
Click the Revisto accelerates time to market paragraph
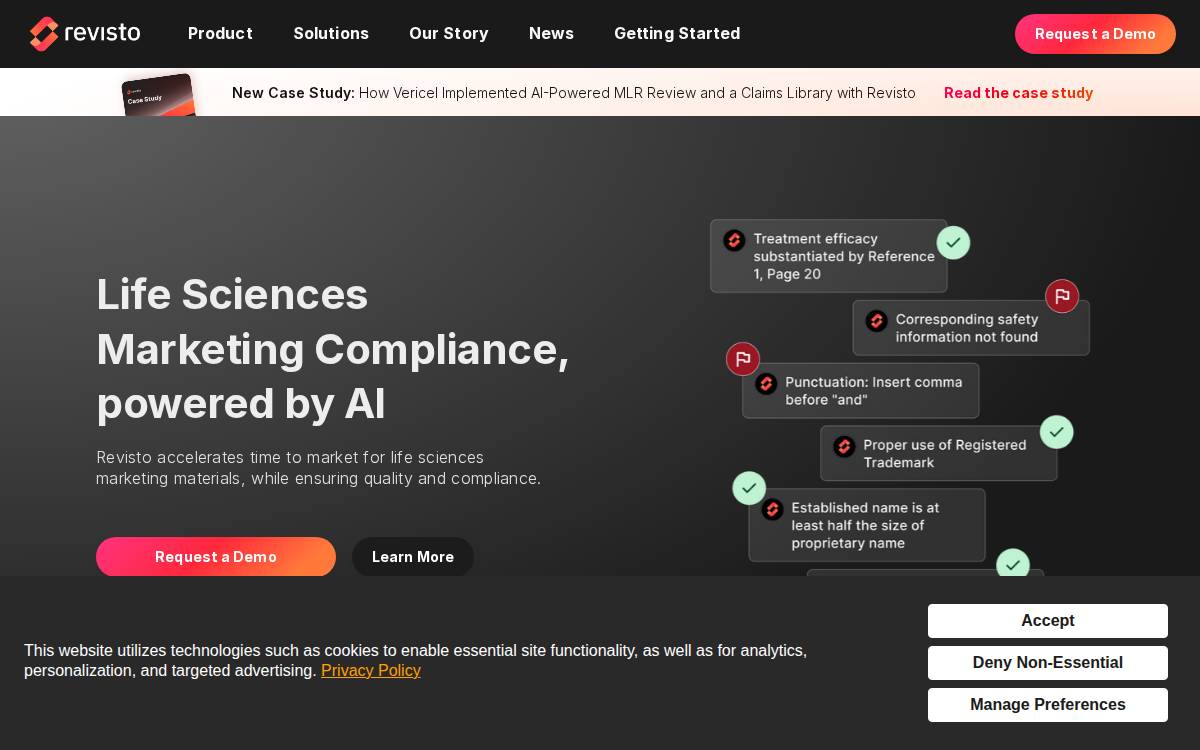point(318,468)
